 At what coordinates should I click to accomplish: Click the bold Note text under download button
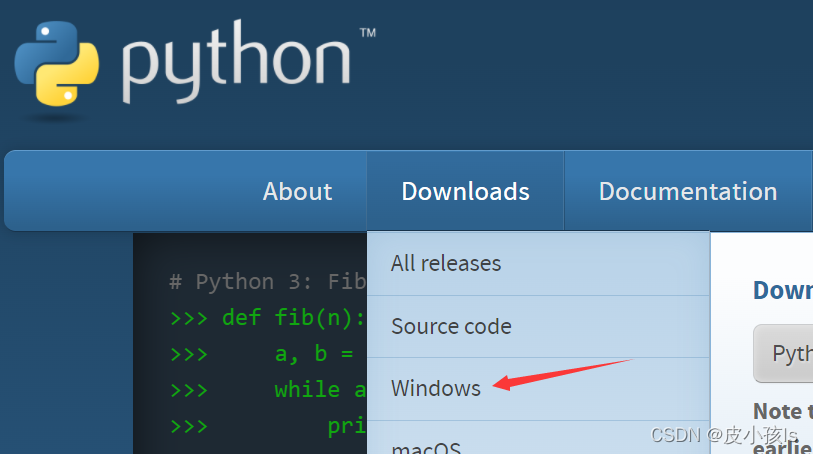click(x=778, y=411)
